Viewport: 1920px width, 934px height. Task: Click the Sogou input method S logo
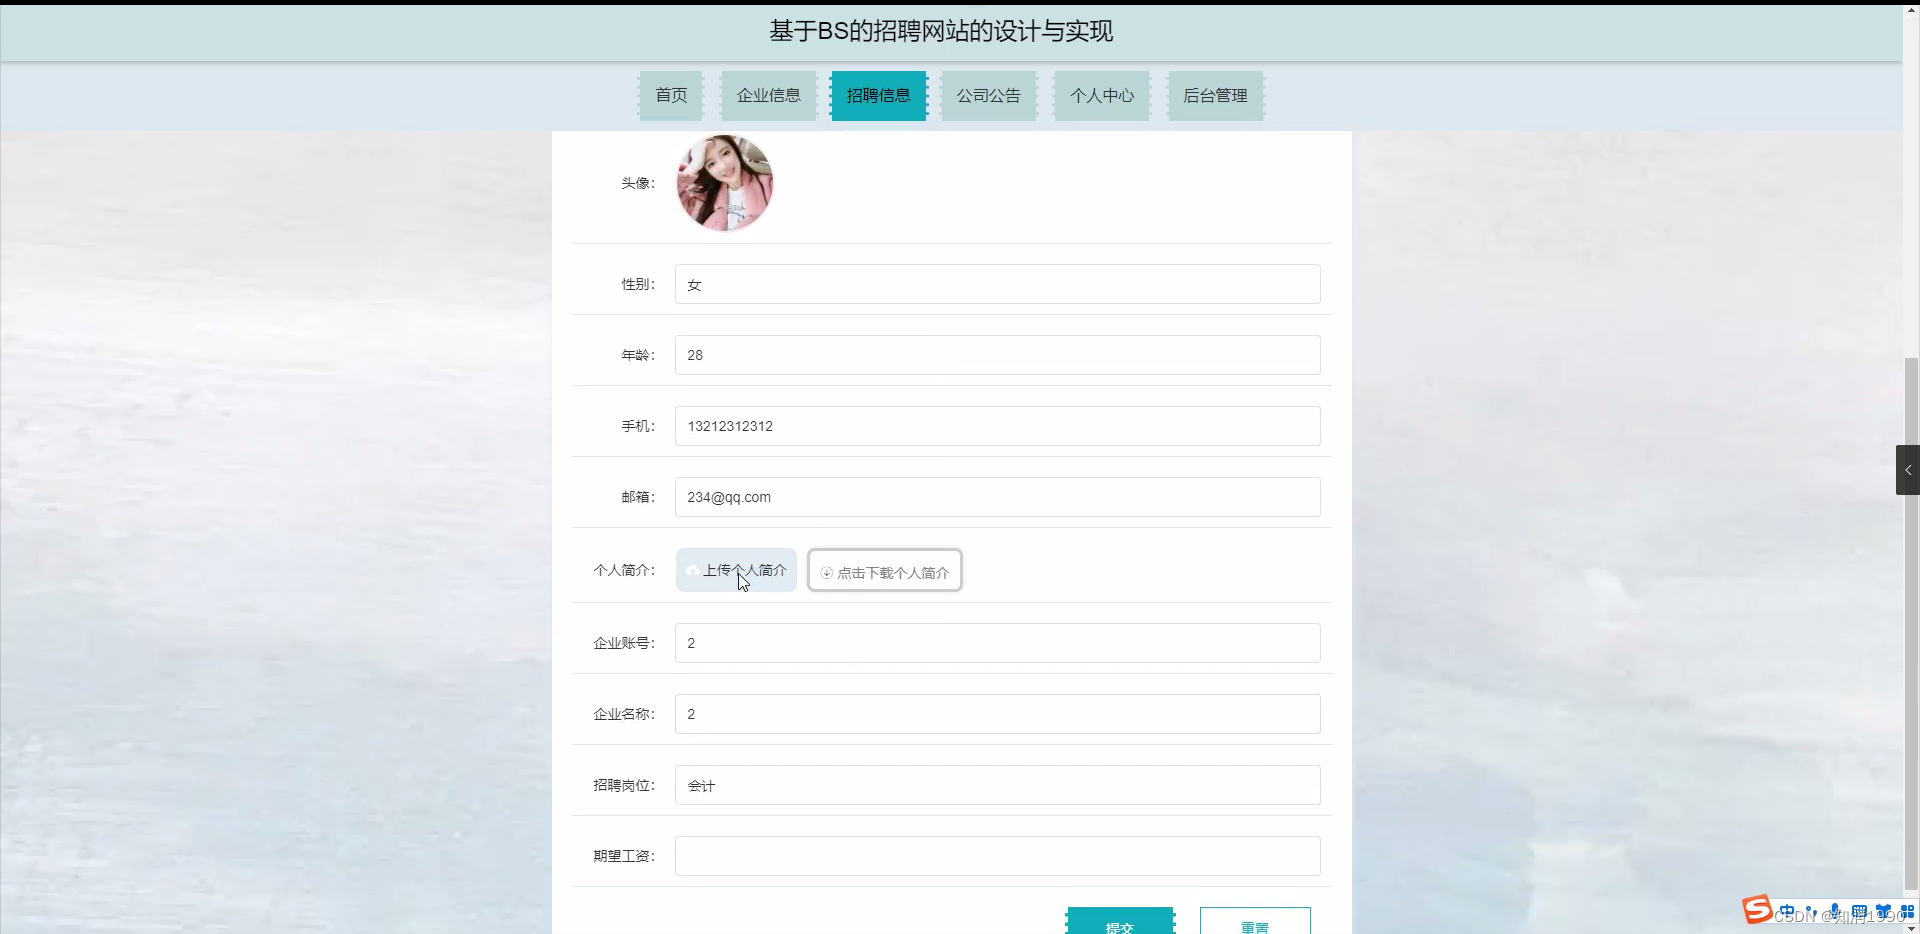tap(1758, 910)
